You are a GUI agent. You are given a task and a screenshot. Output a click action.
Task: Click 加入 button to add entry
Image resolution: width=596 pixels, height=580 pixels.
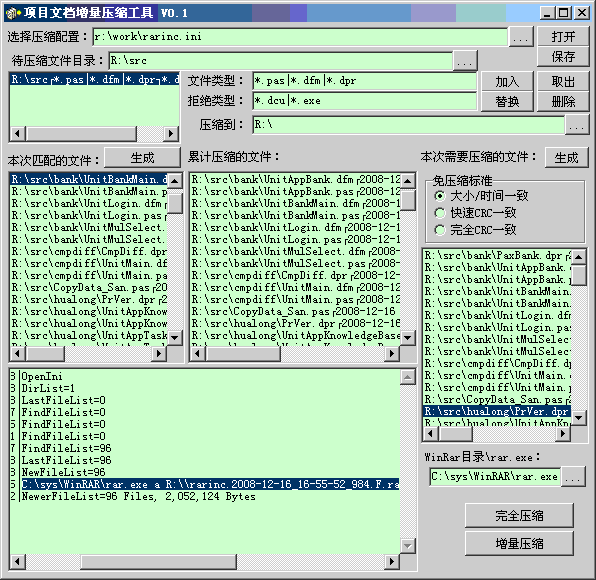[507, 81]
